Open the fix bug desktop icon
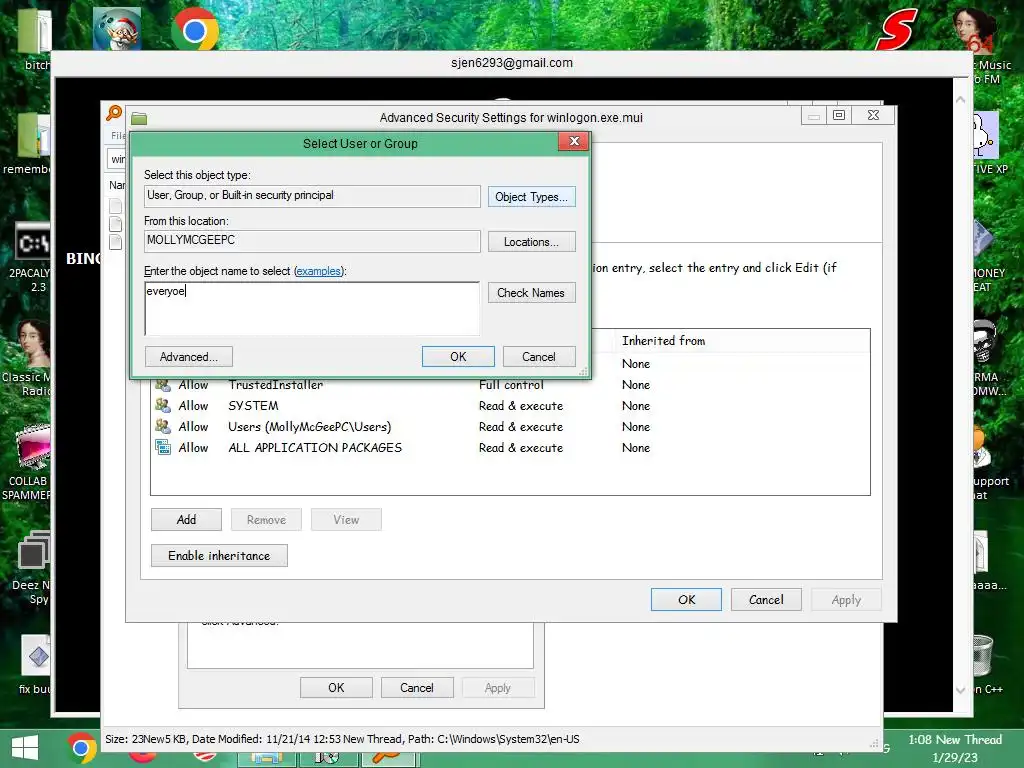Screen dimensions: 1024x768 (36, 655)
